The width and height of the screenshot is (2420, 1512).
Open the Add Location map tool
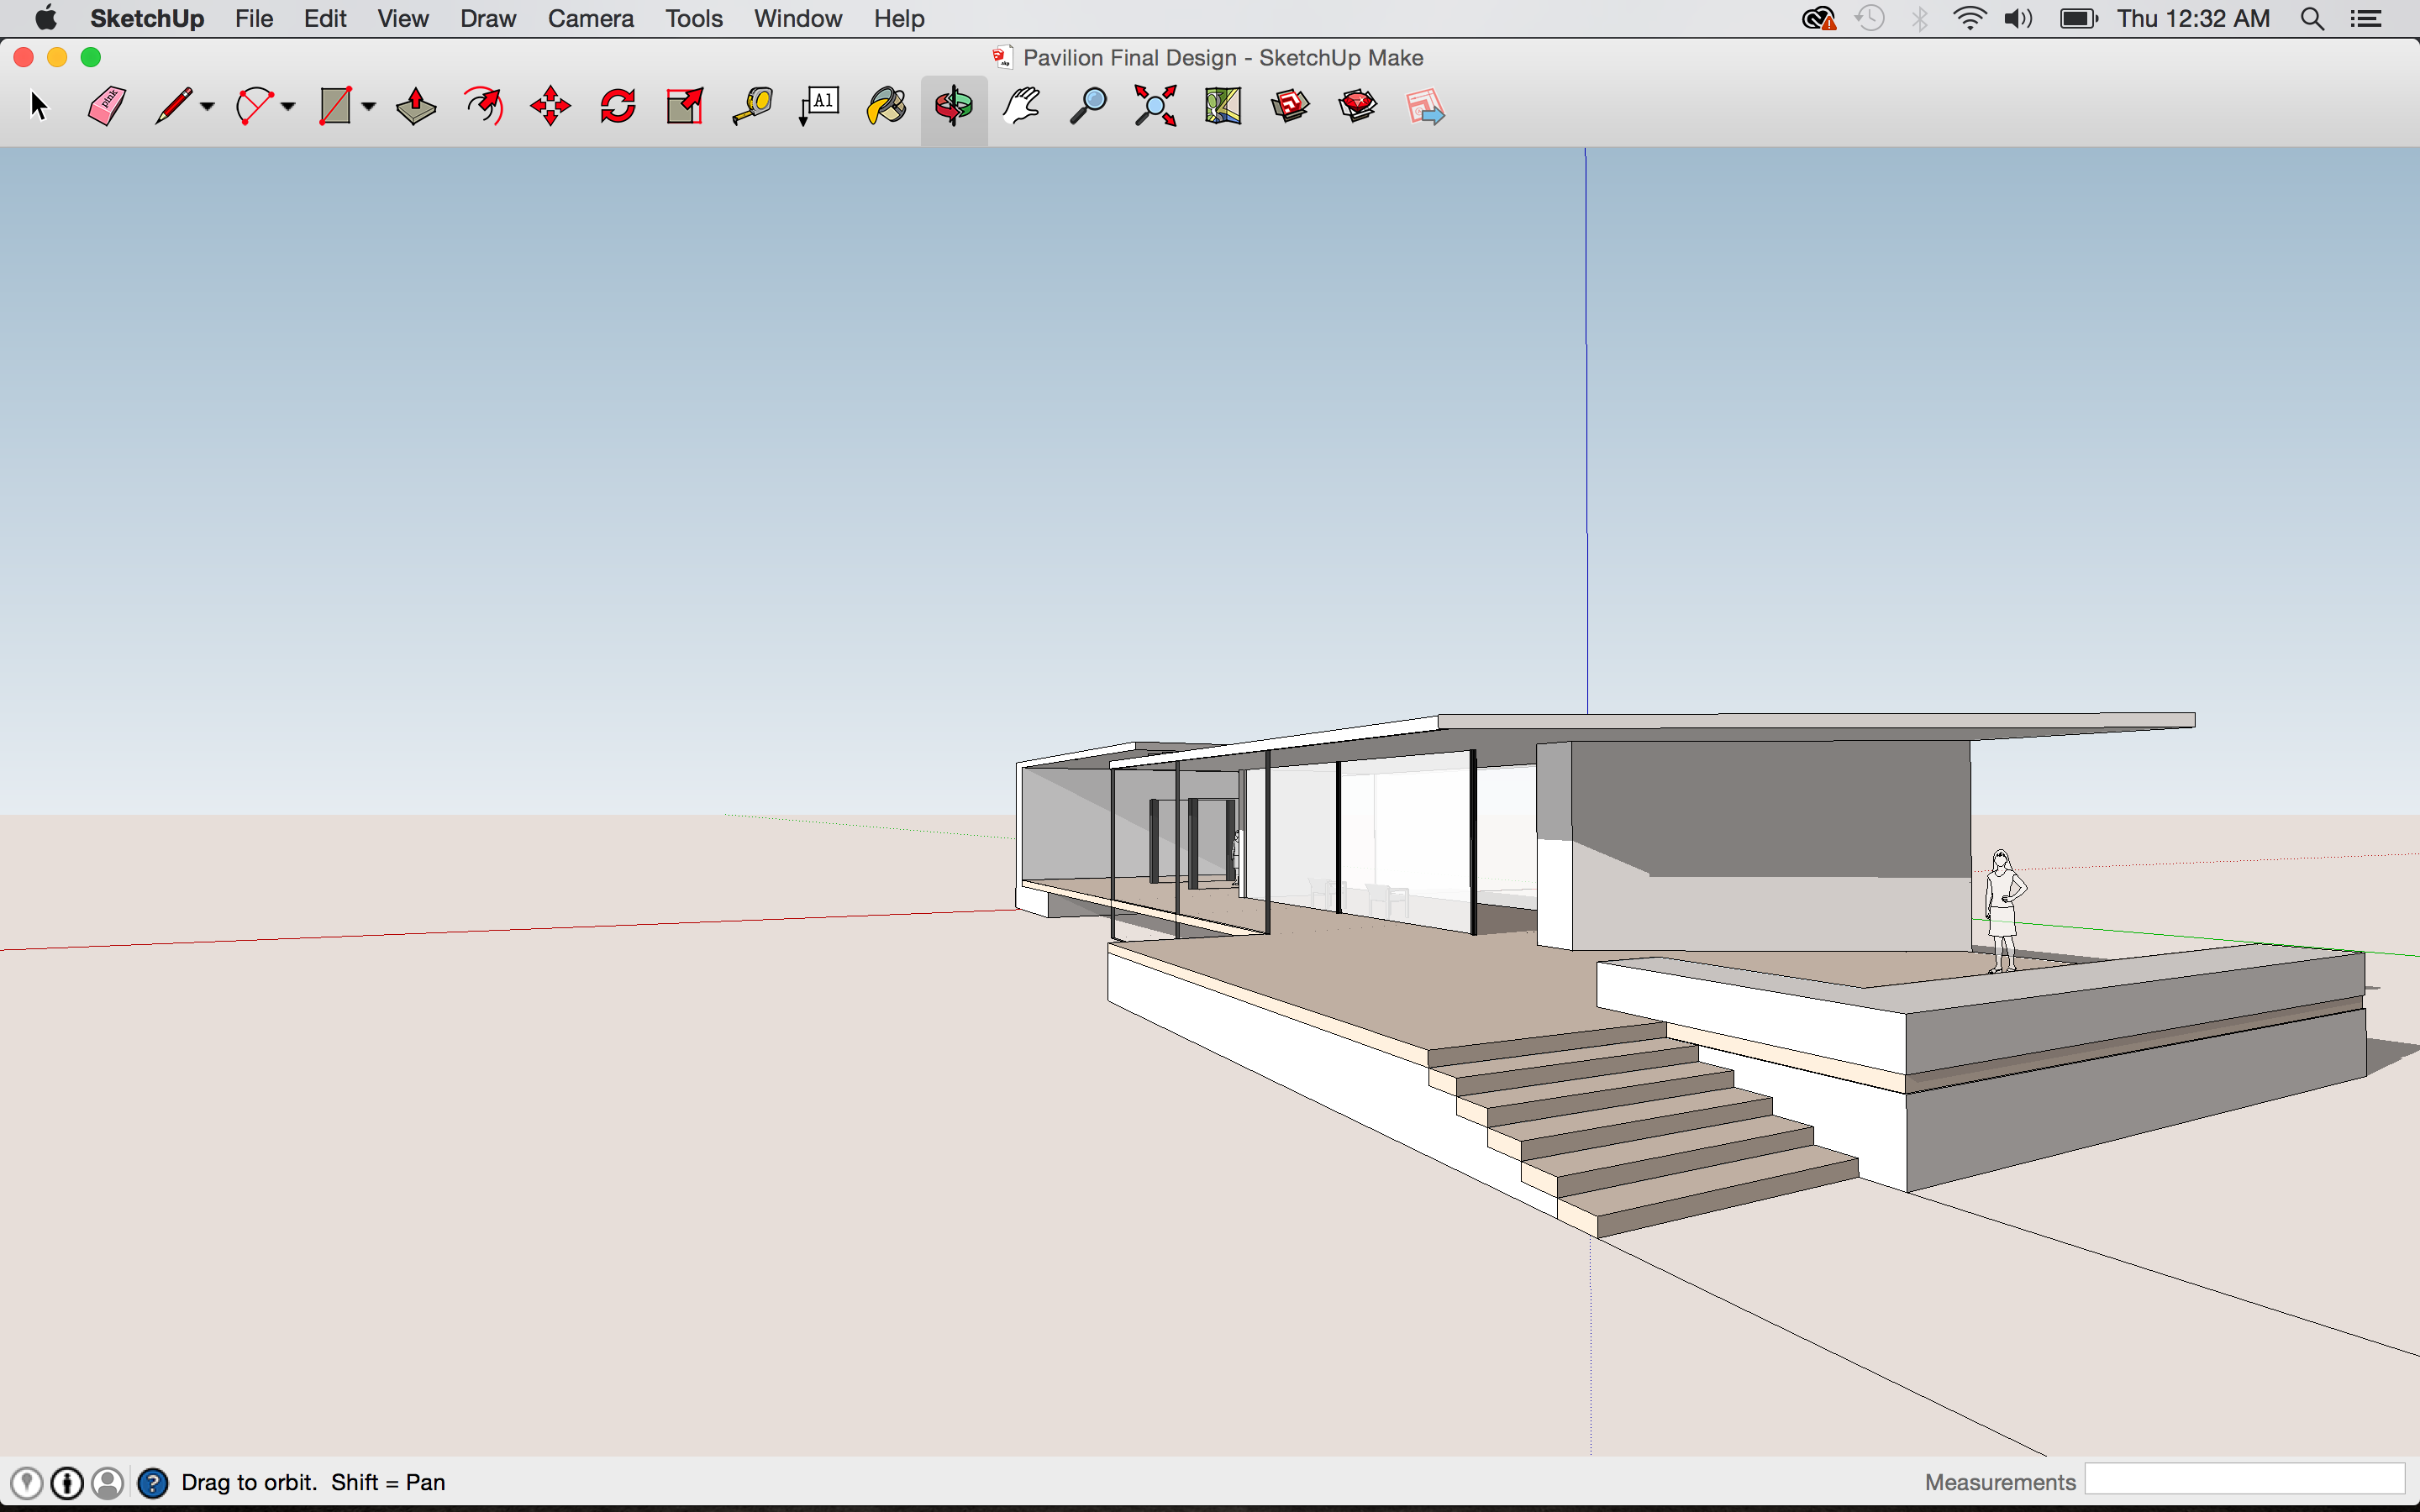1222,105
